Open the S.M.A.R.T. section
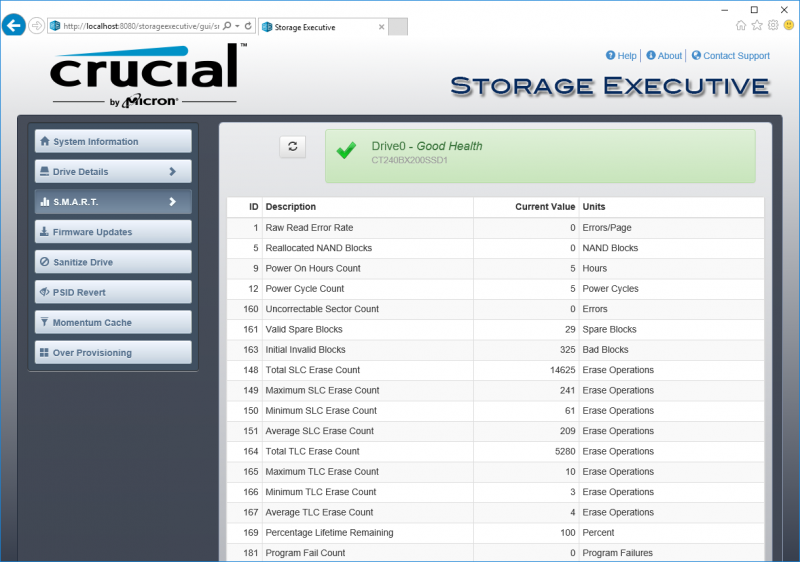 113,201
